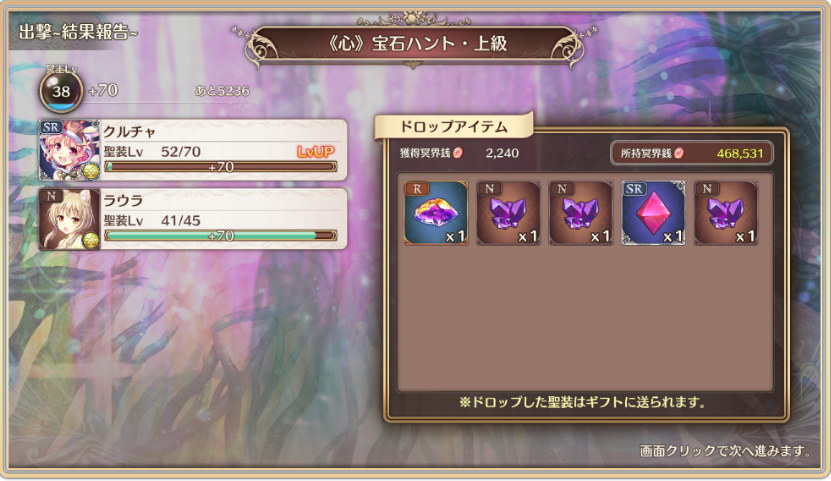Image resolution: width=831 pixels, height=481 pixels.
Task: Click the ラウラ N character portrait
Action: (x=69, y=219)
